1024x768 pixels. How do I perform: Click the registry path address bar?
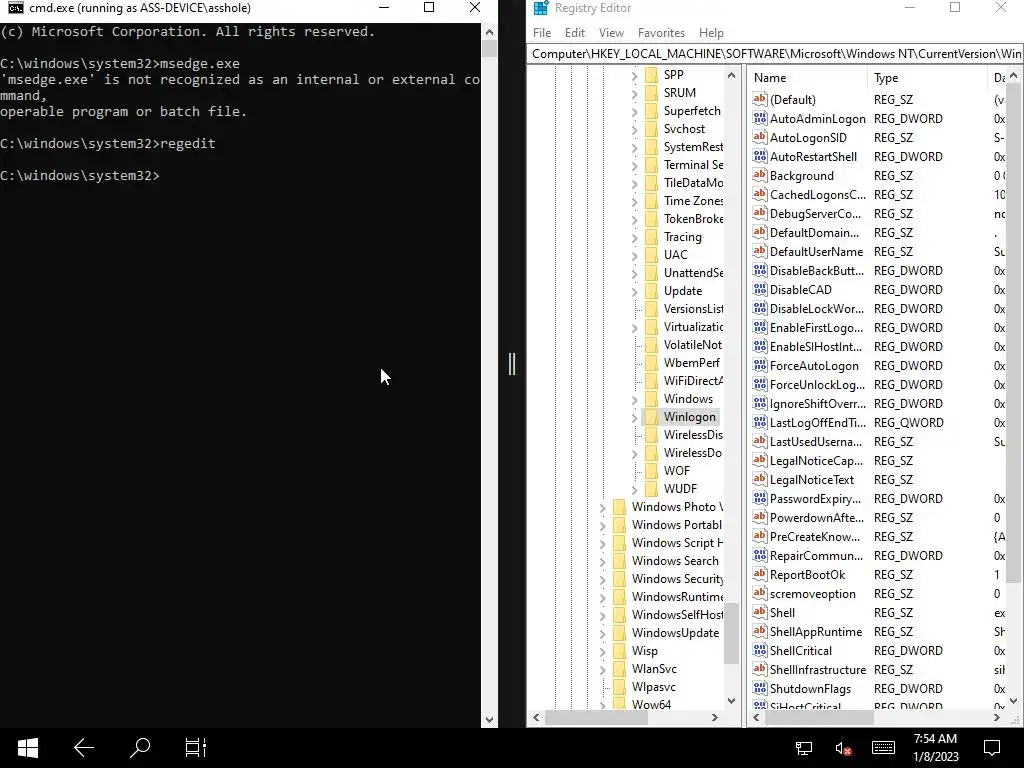coord(775,54)
